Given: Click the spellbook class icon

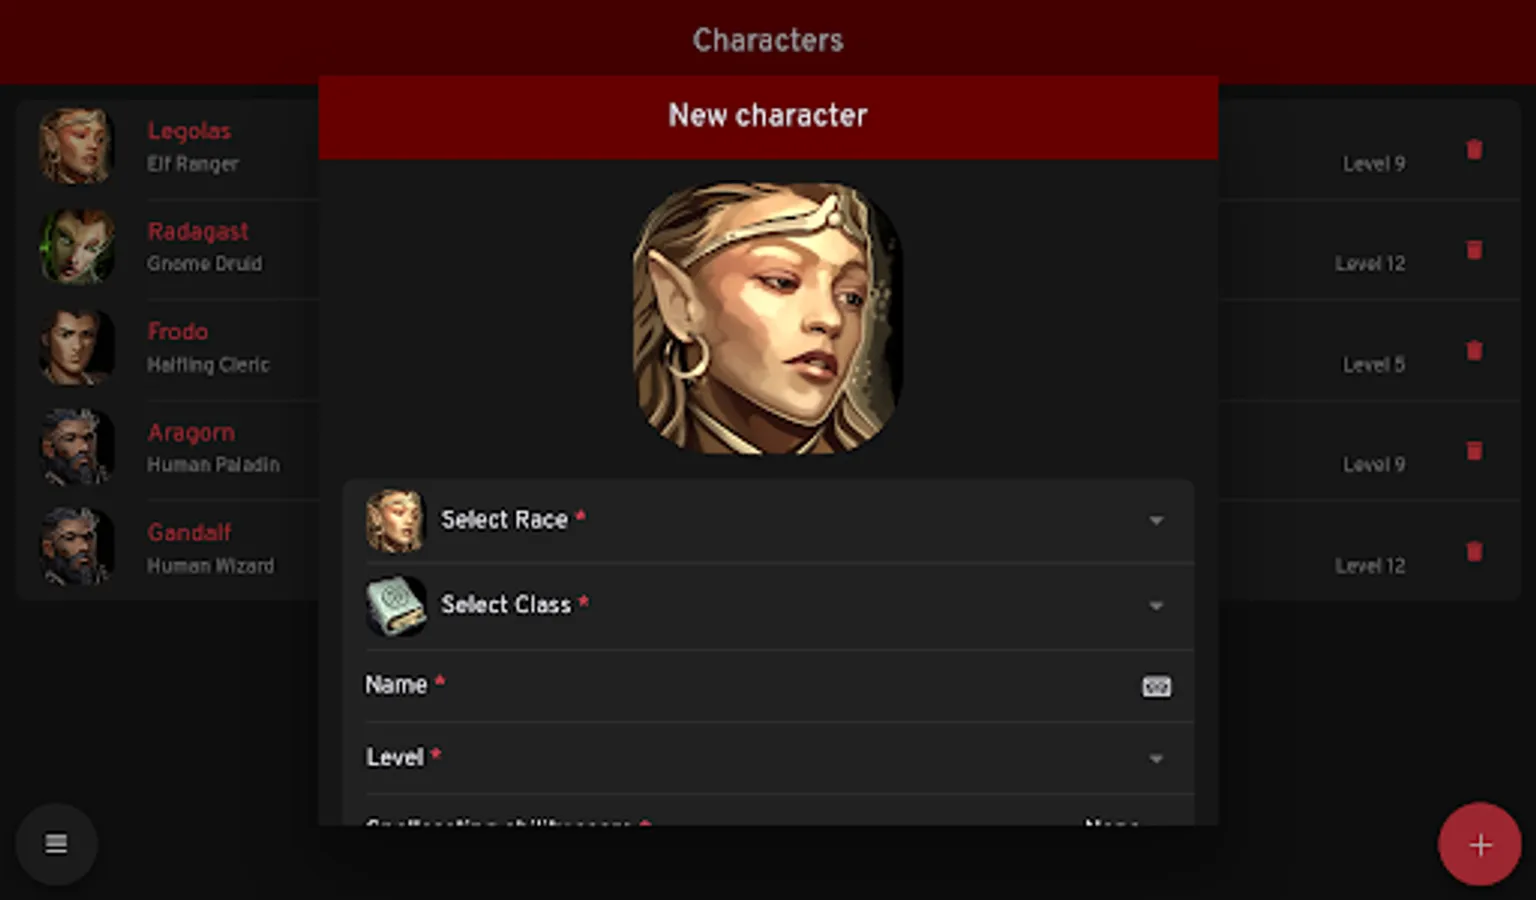Looking at the screenshot, I should (x=396, y=605).
